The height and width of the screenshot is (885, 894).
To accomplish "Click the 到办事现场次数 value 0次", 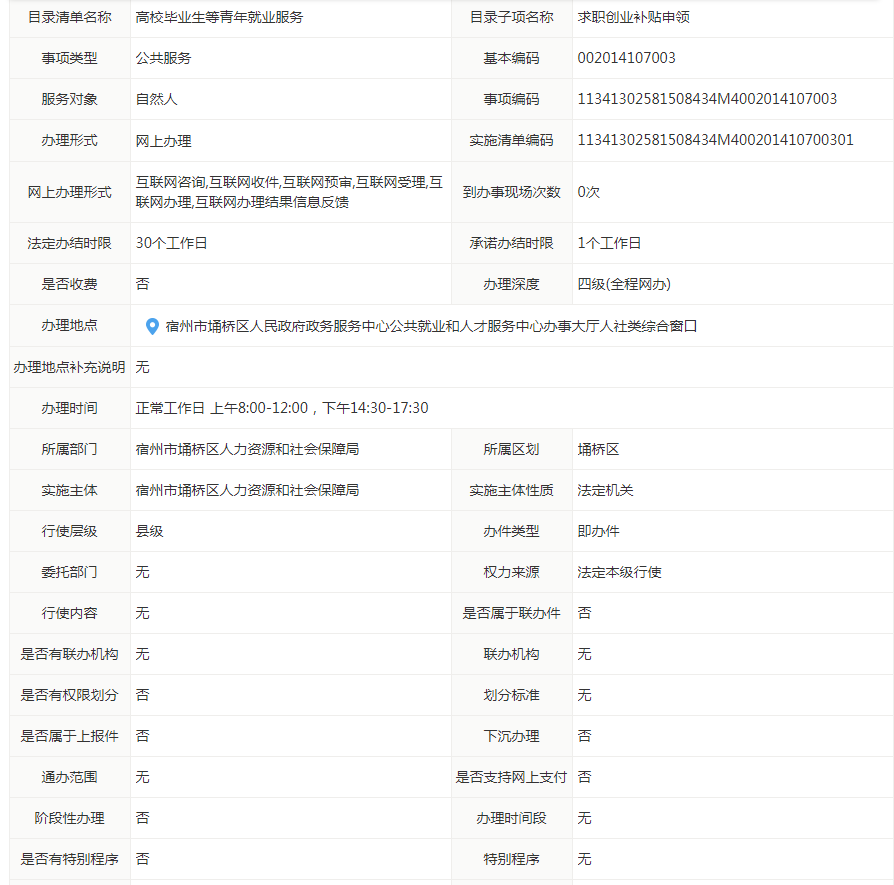I will click(x=588, y=192).
